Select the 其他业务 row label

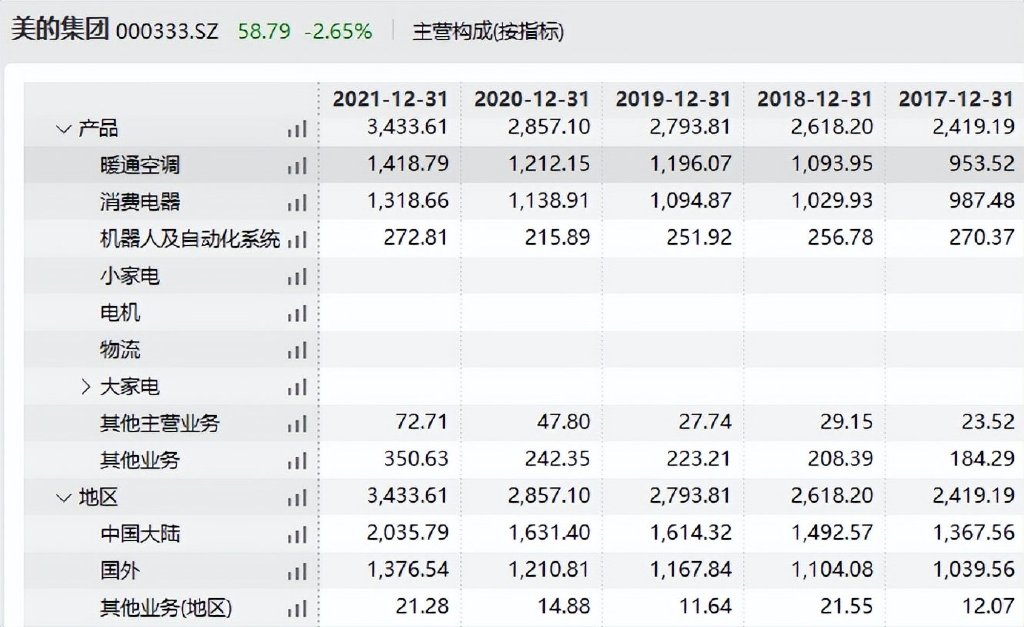(x=140, y=461)
